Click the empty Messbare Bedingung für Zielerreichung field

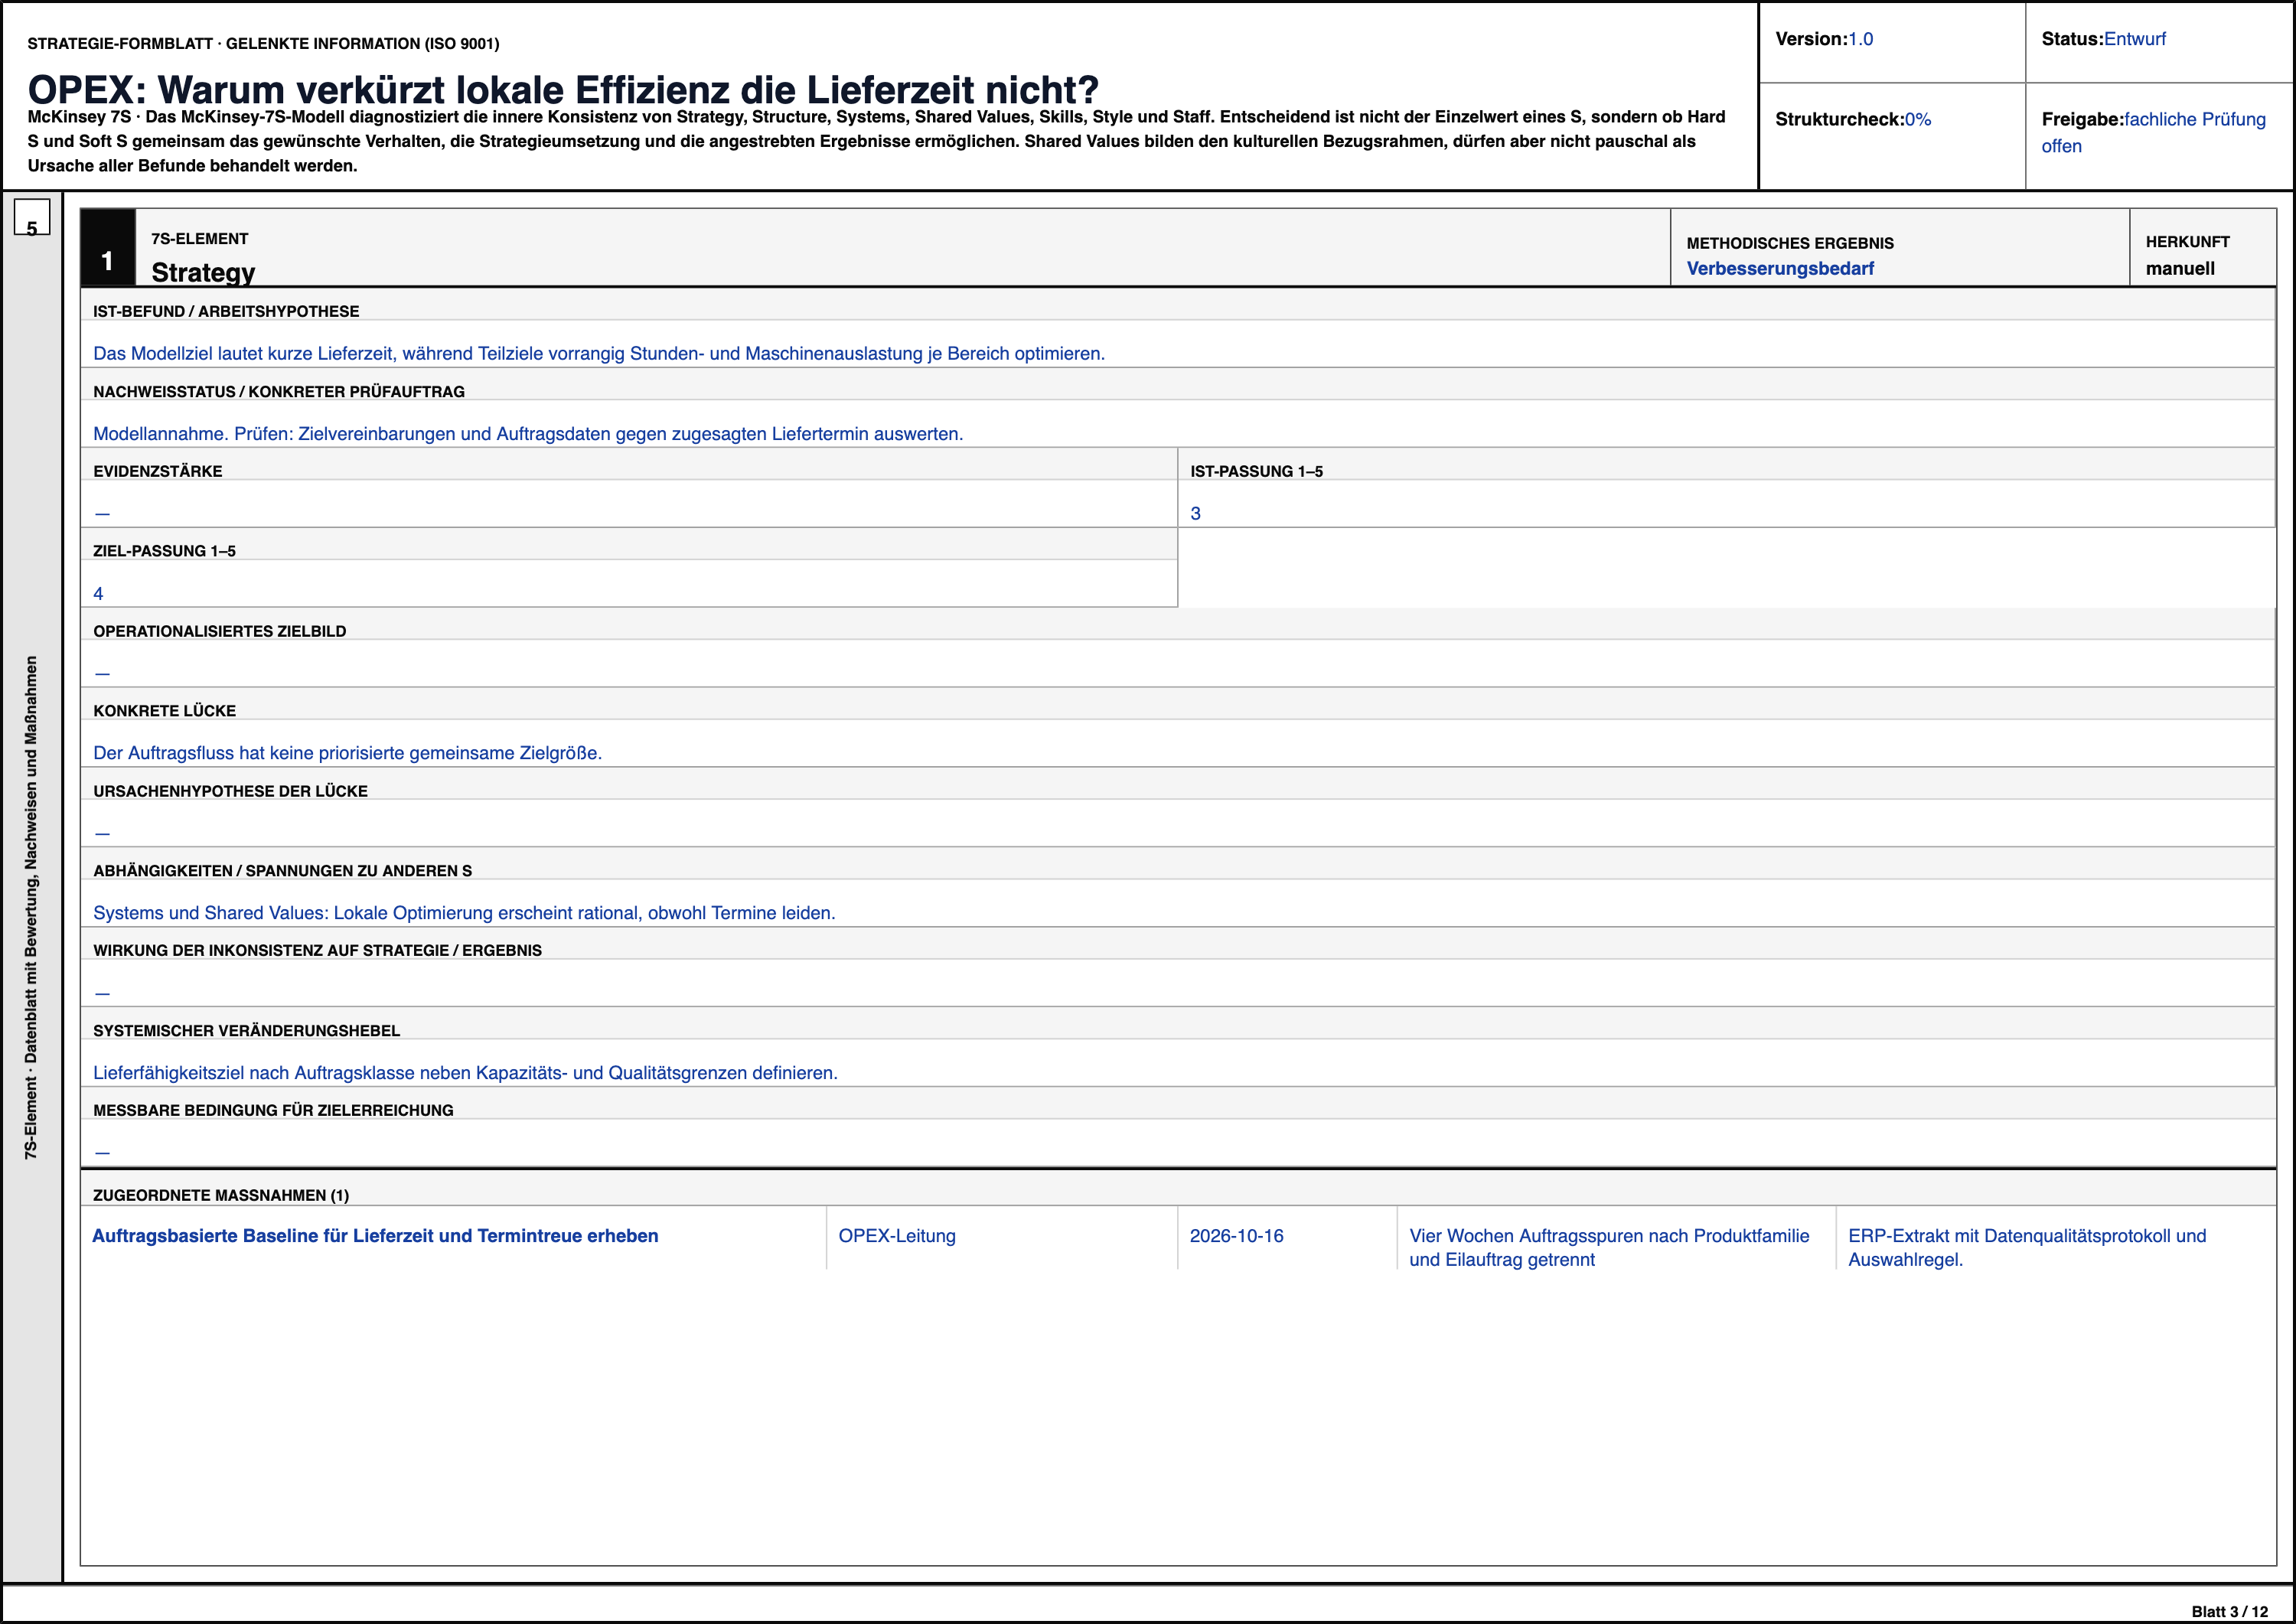click(1177, 1143)
